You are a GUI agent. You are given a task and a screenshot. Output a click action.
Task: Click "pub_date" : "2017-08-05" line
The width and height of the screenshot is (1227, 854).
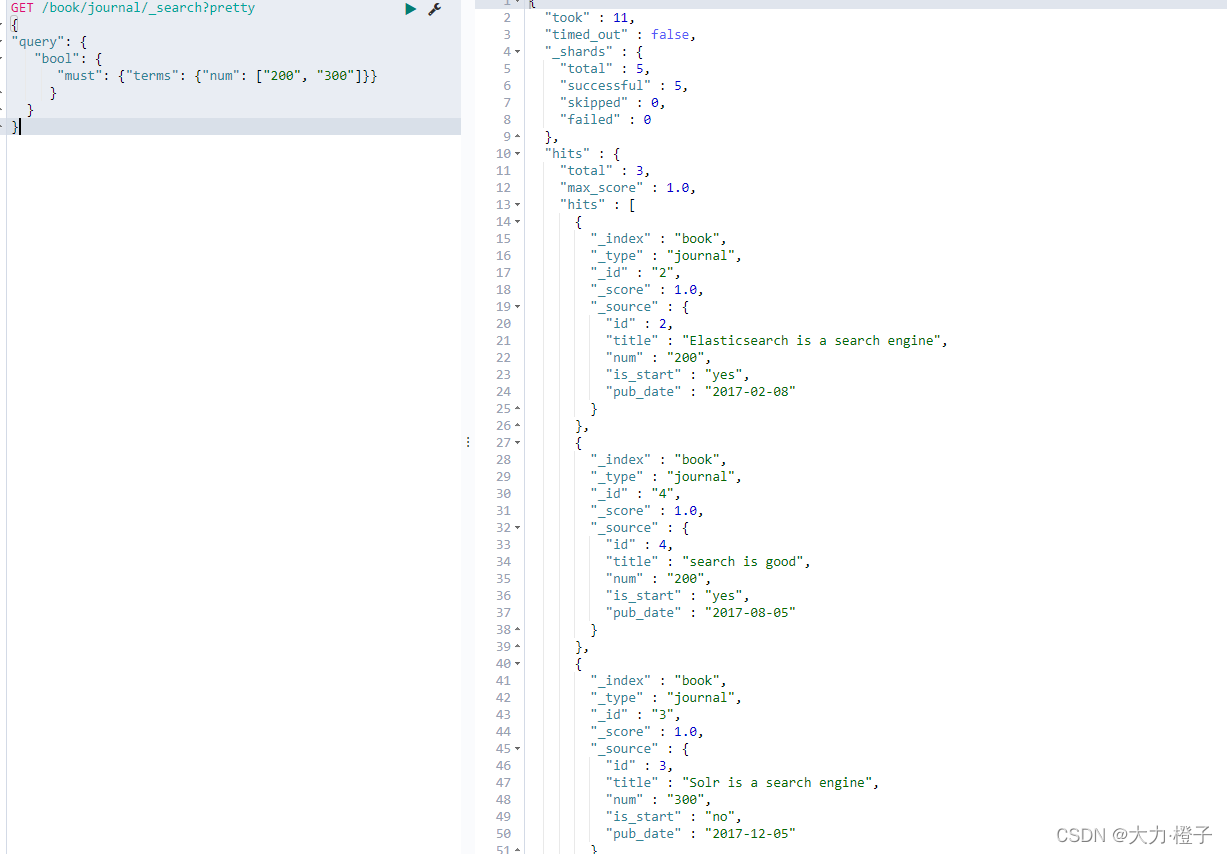(701, 613)
